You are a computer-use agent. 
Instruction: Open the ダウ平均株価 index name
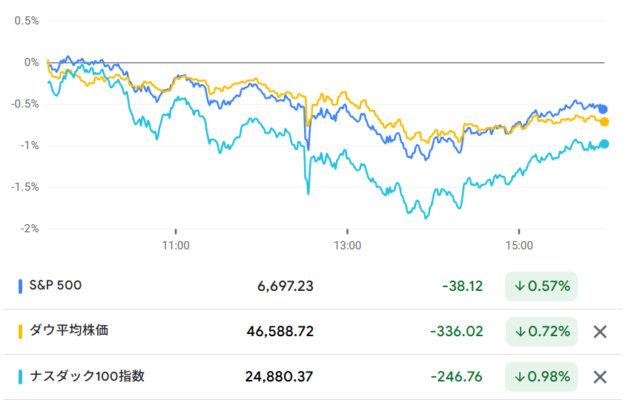[x=79, y=331]
